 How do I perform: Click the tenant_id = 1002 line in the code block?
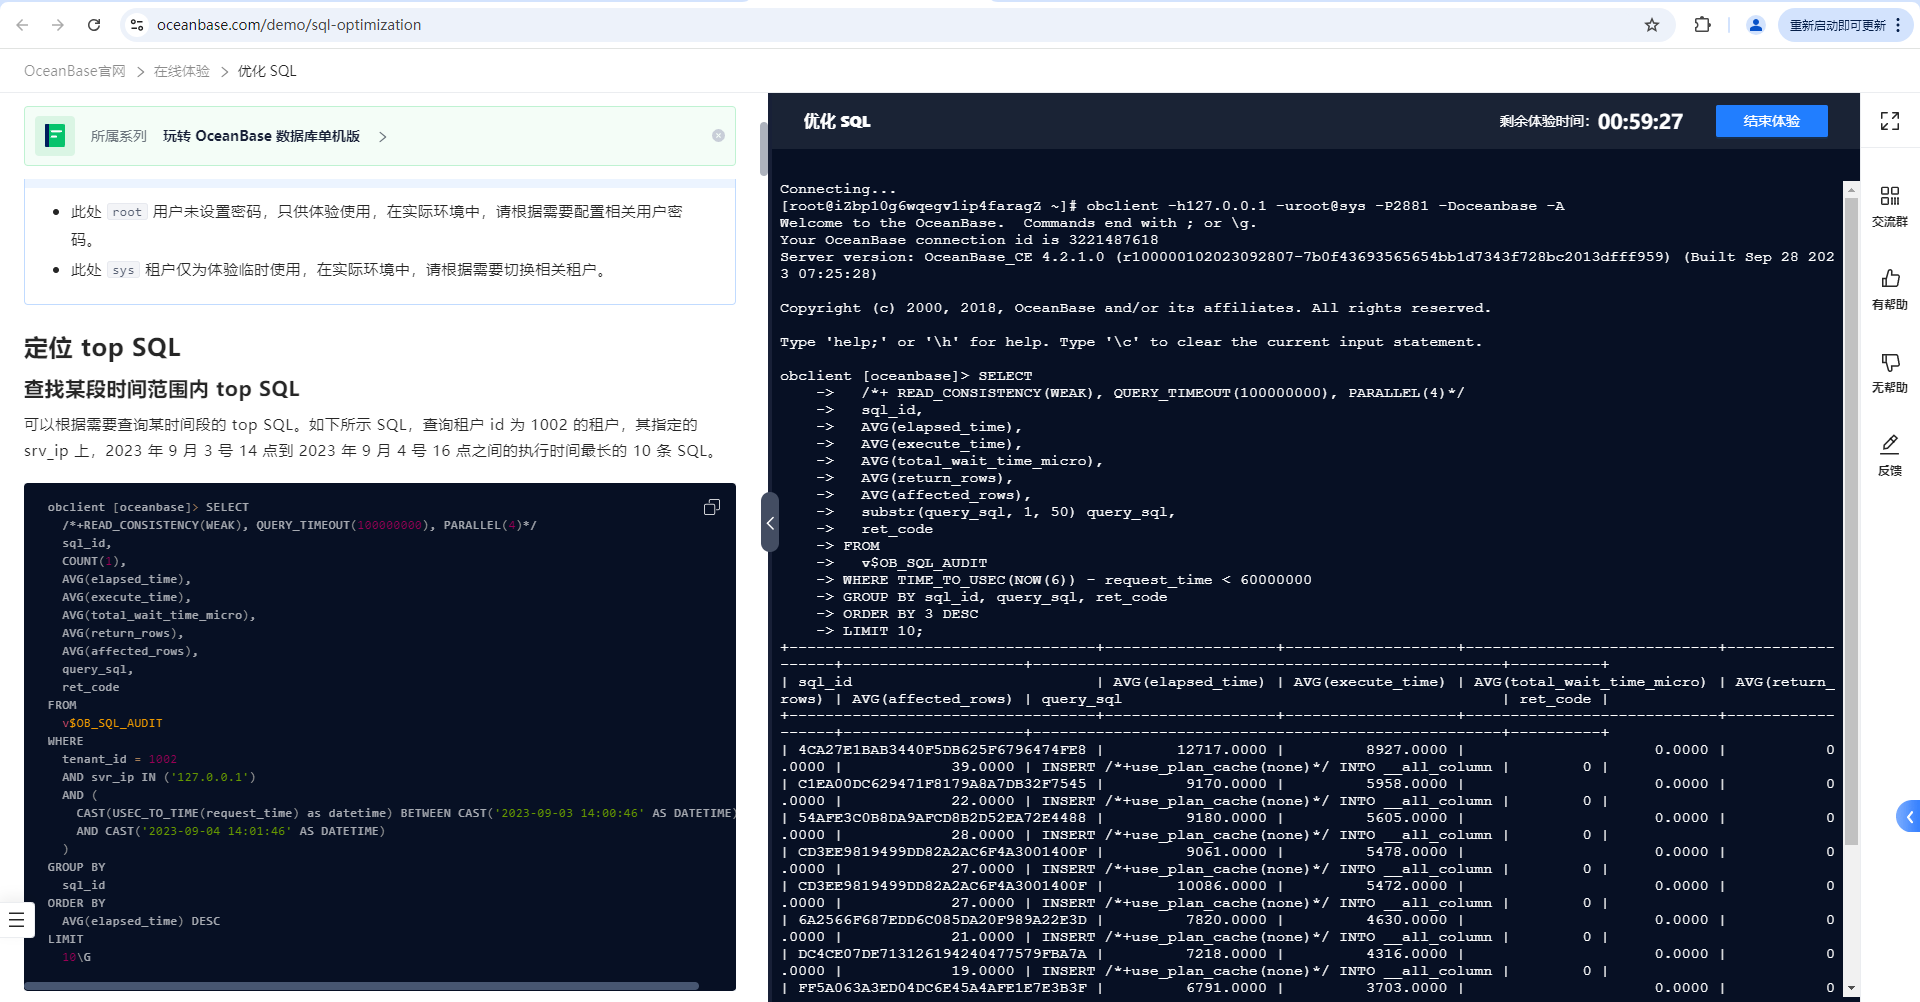(119, 759)
